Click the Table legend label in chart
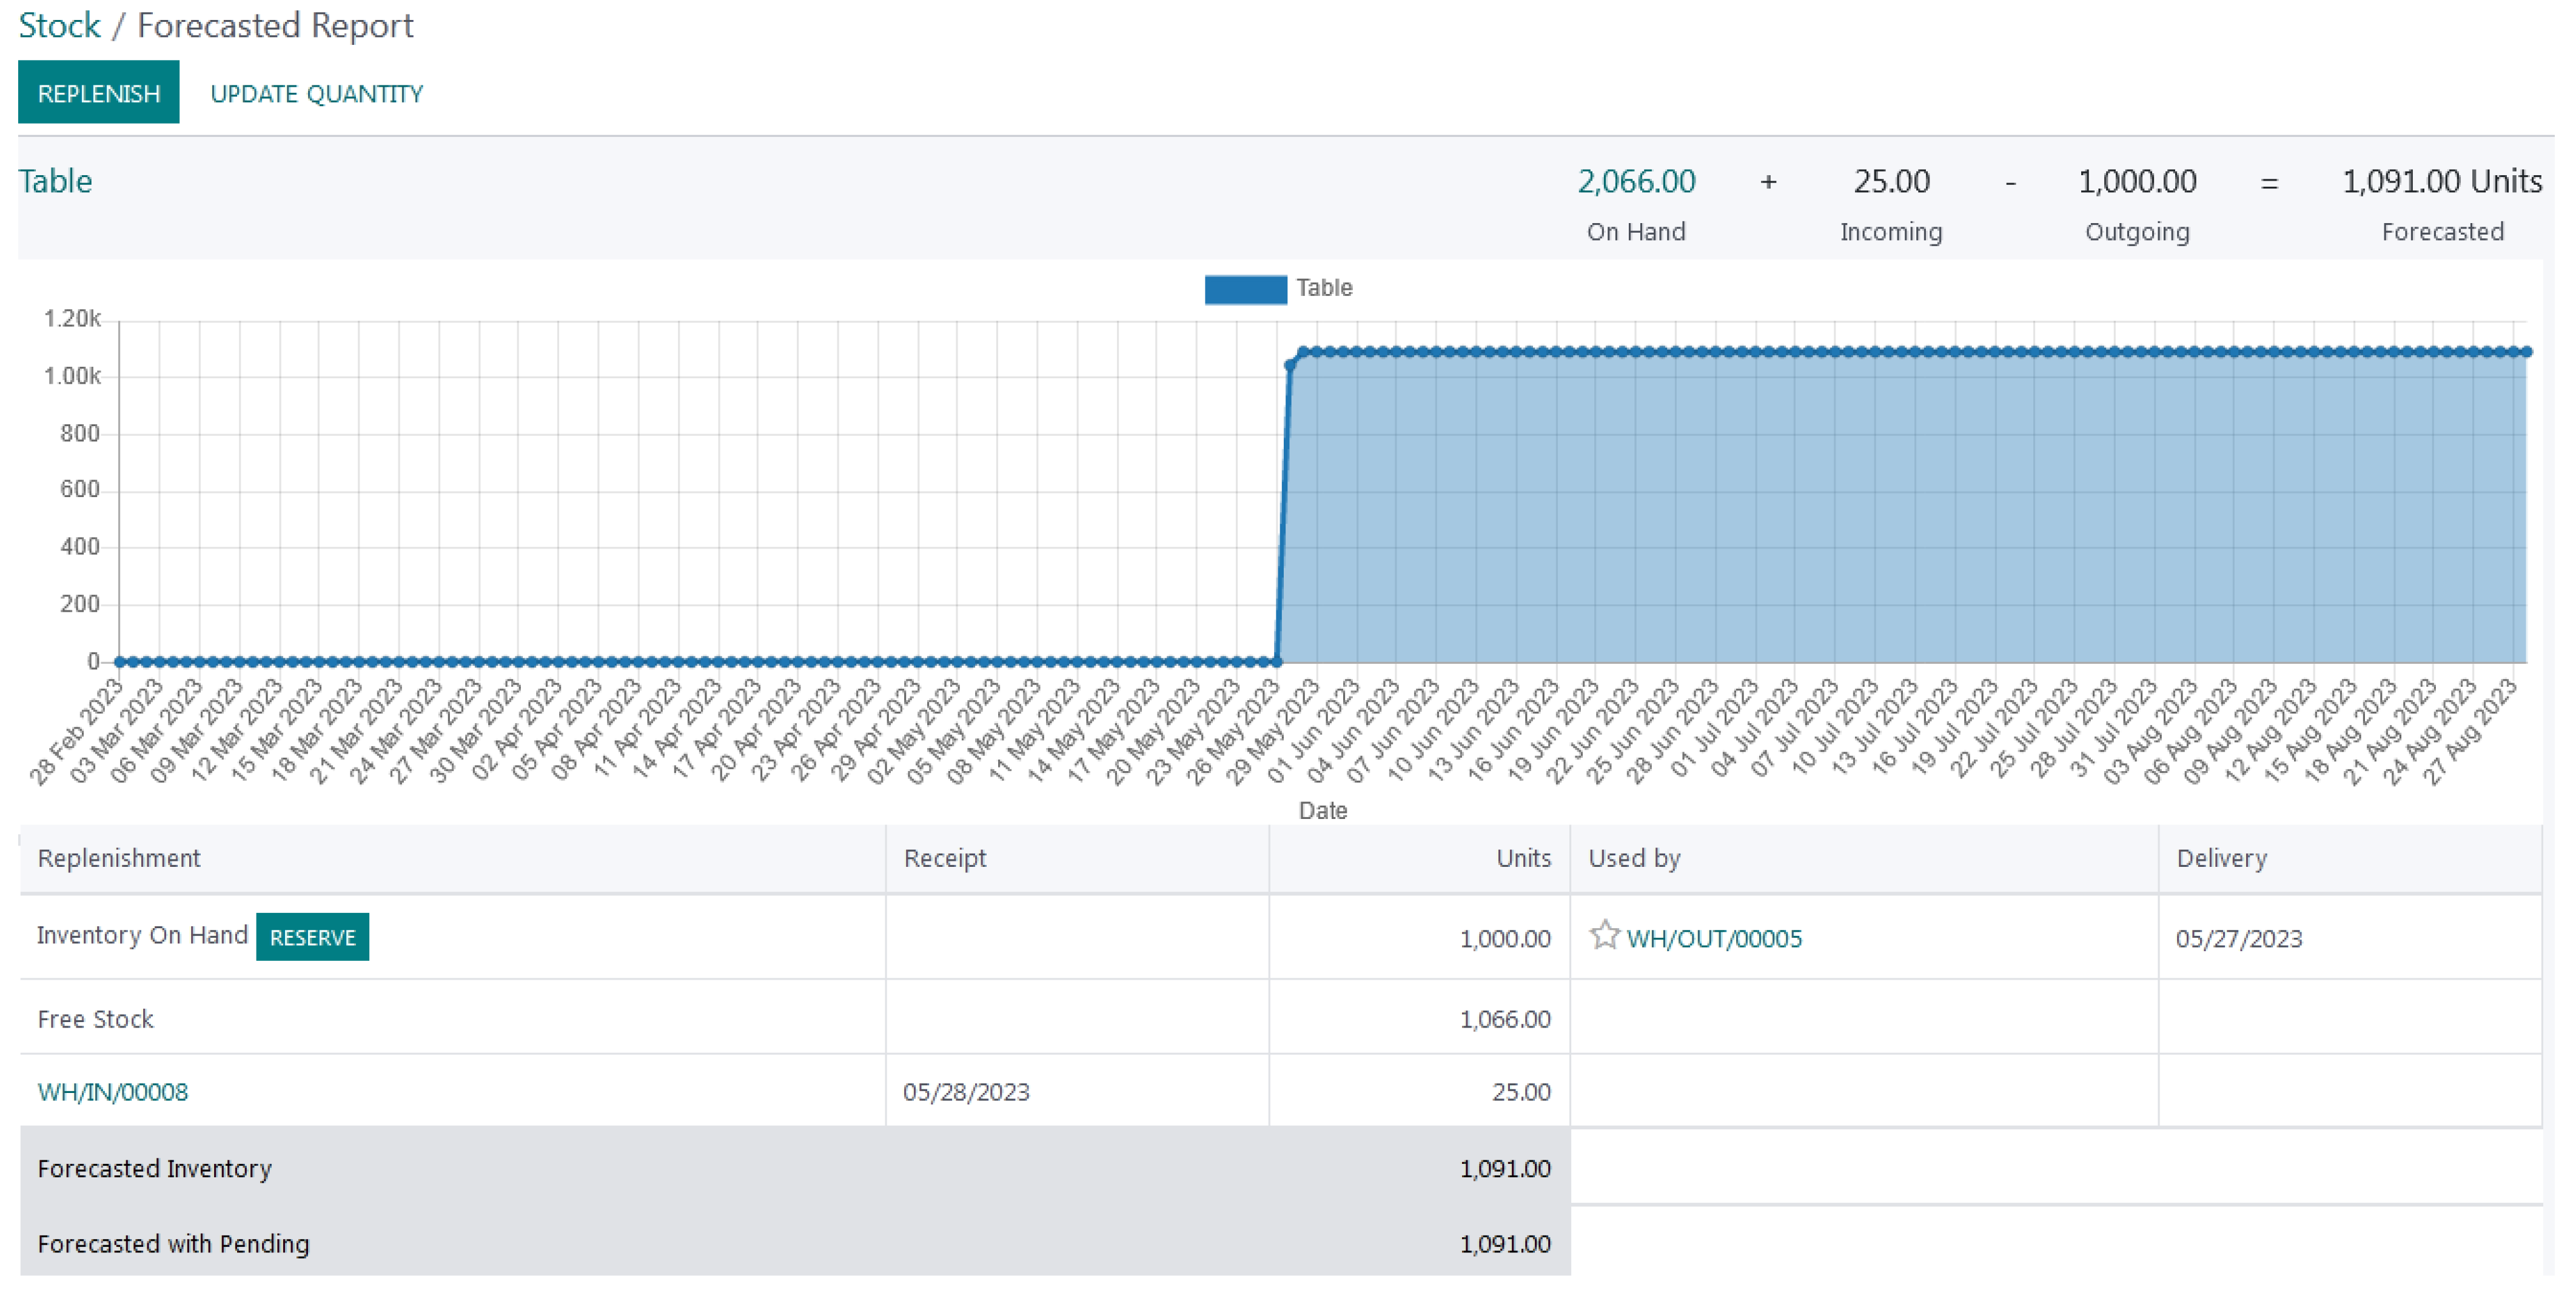 pyautogui.click(x=1324, y=288)
